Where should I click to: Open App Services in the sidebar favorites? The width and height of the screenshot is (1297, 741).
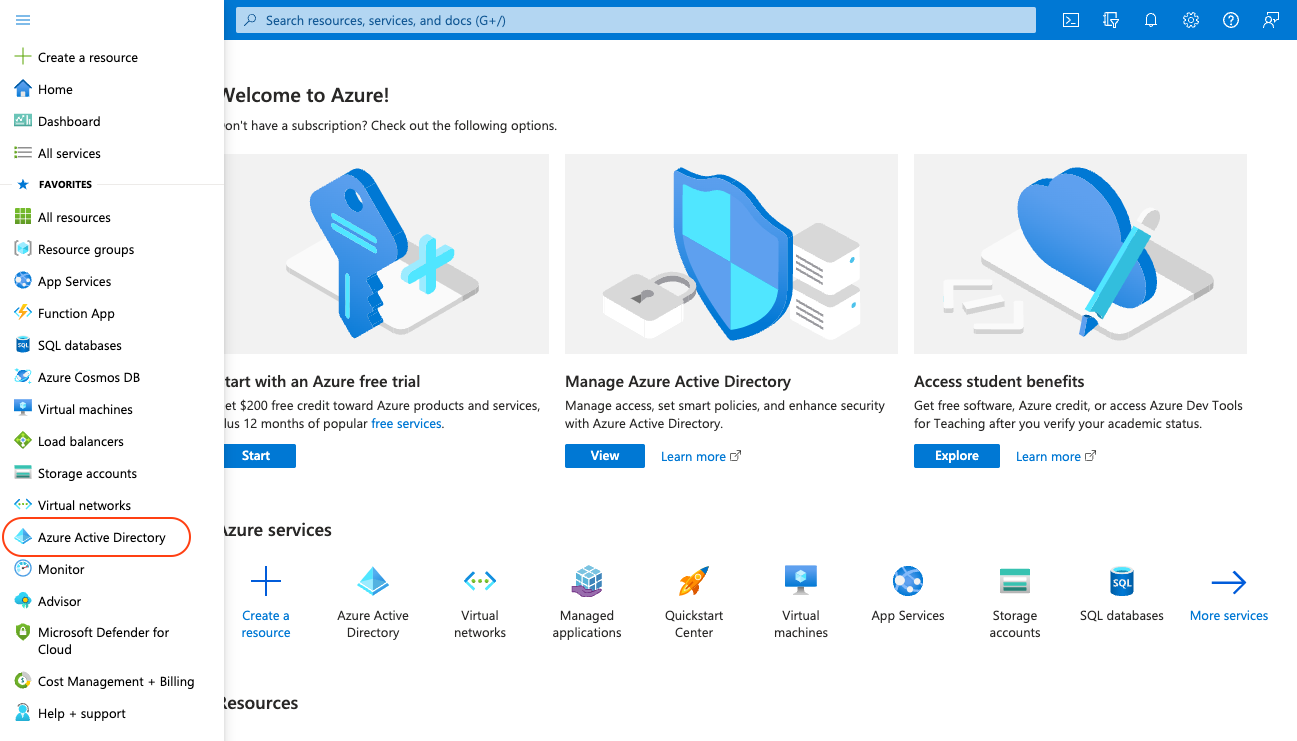point(74,281)
